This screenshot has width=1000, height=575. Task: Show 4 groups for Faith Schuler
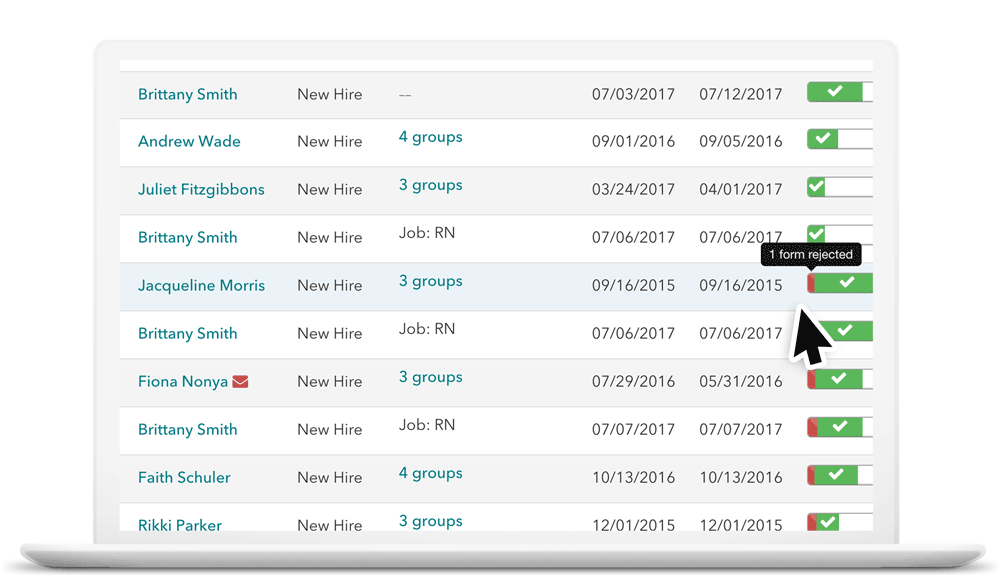coord(430,473)
